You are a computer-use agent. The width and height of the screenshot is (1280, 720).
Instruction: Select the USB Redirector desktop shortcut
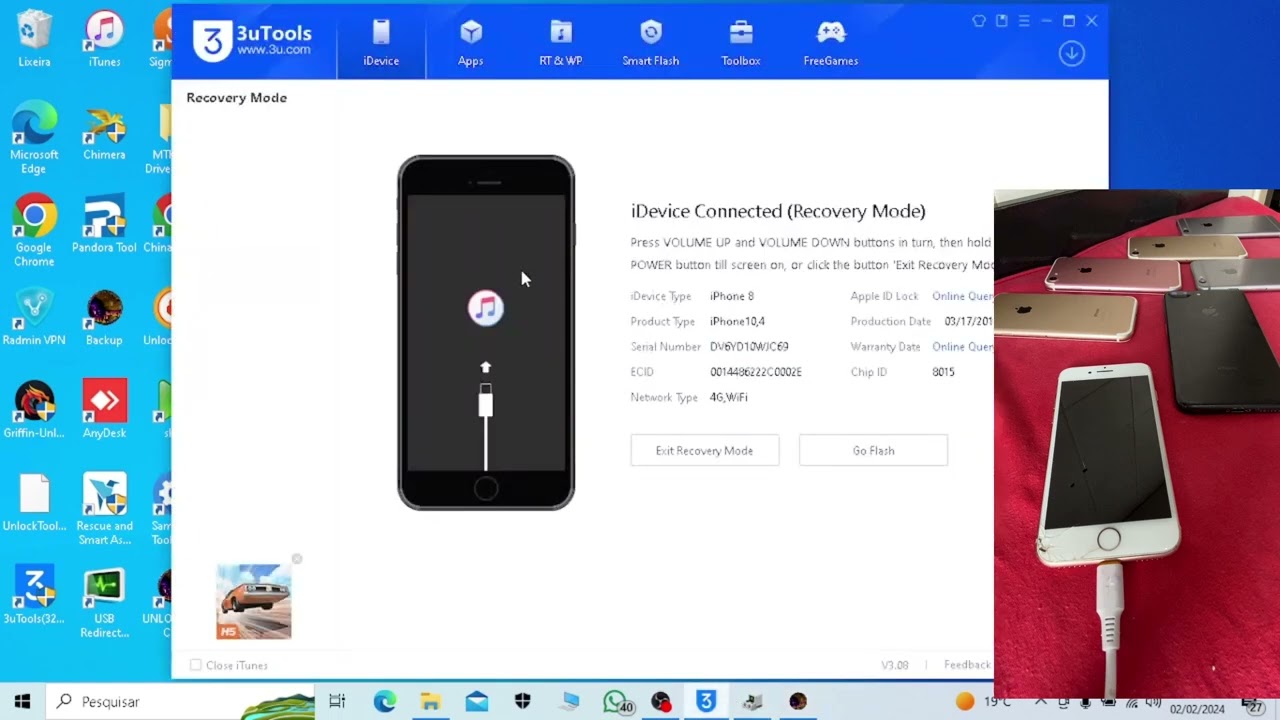[x=104, y=603]
